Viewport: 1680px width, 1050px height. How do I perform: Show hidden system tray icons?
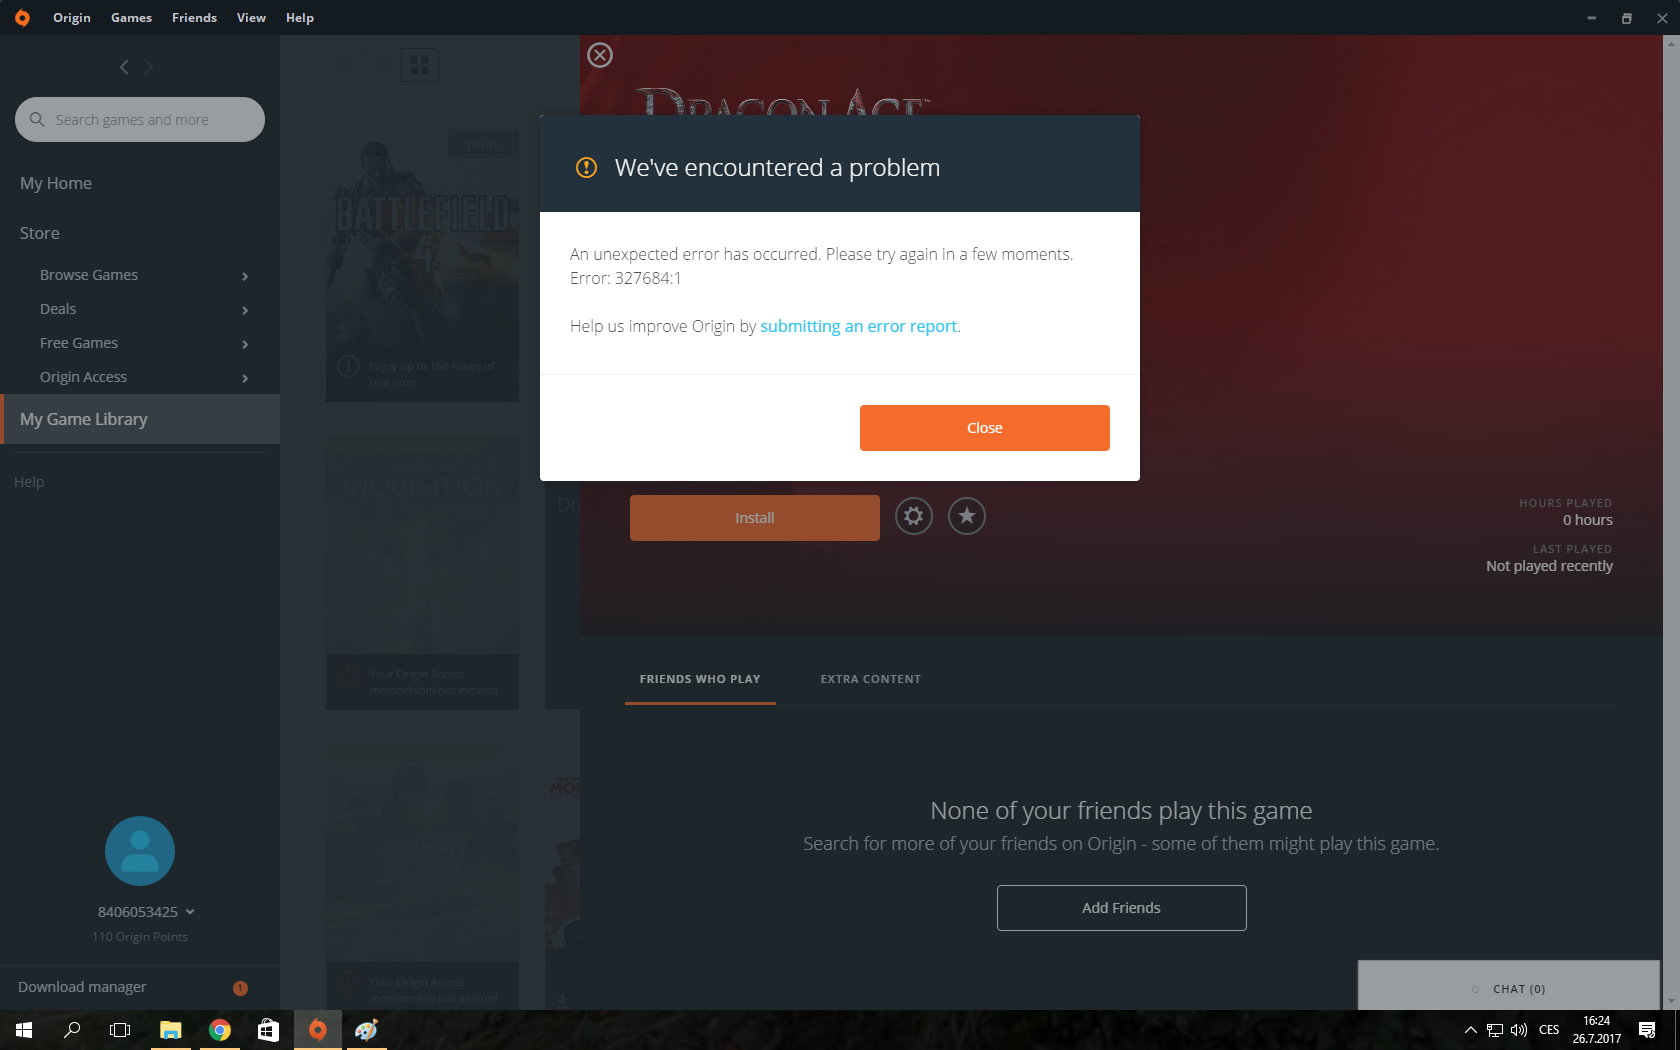click(x=1470, y=1030)
